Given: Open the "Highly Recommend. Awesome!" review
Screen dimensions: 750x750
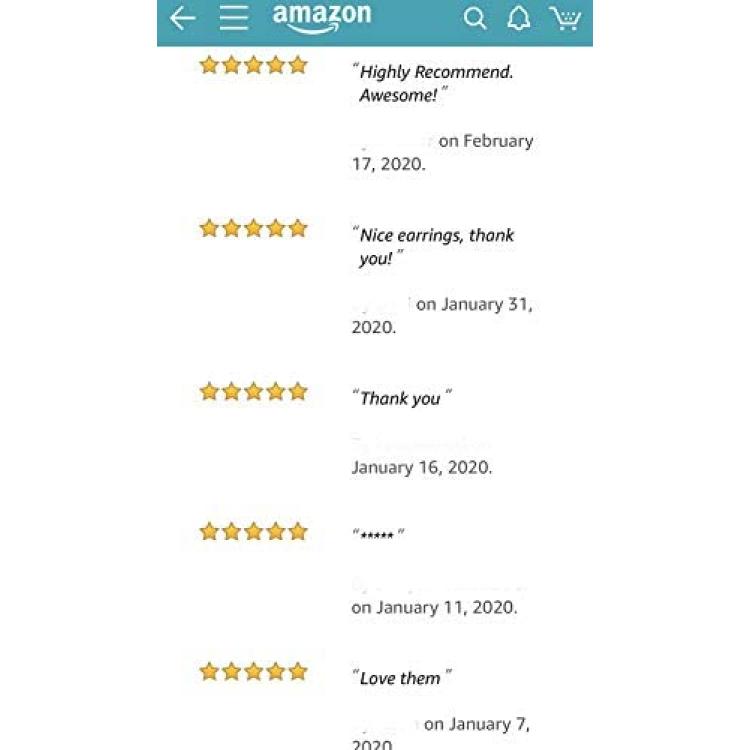Looking at the screenshot, I should [x=433, y=83].
